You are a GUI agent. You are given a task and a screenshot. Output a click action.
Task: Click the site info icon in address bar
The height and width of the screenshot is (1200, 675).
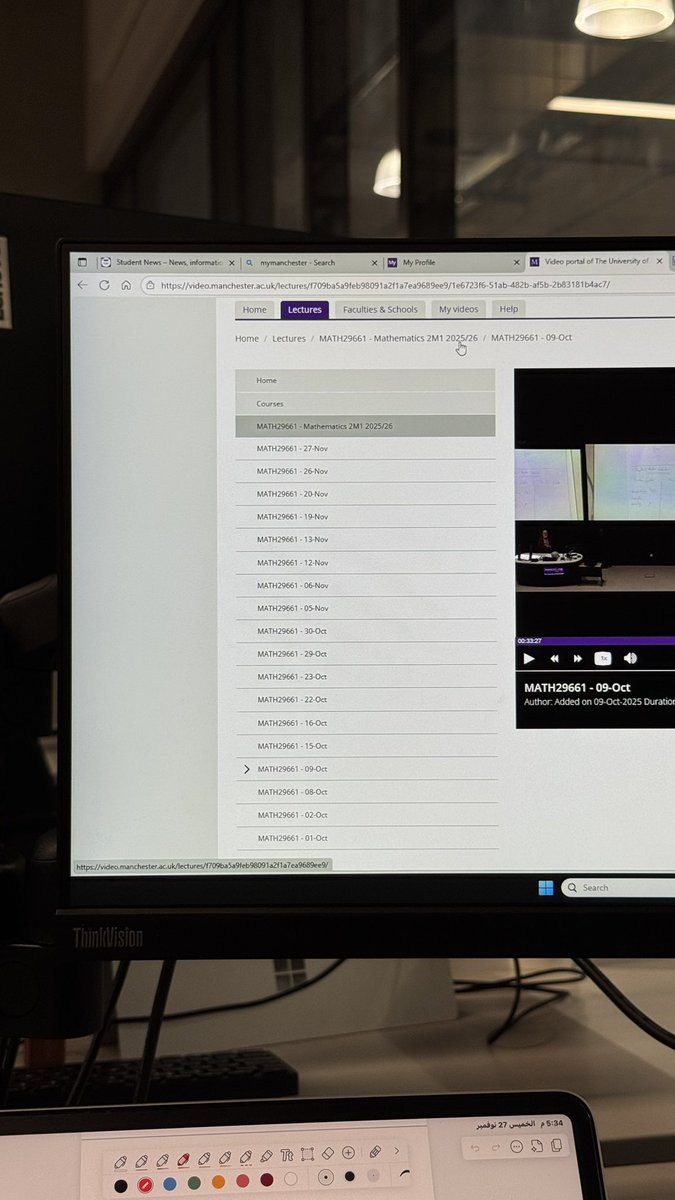pyautogui.click(x=150, y=285)
